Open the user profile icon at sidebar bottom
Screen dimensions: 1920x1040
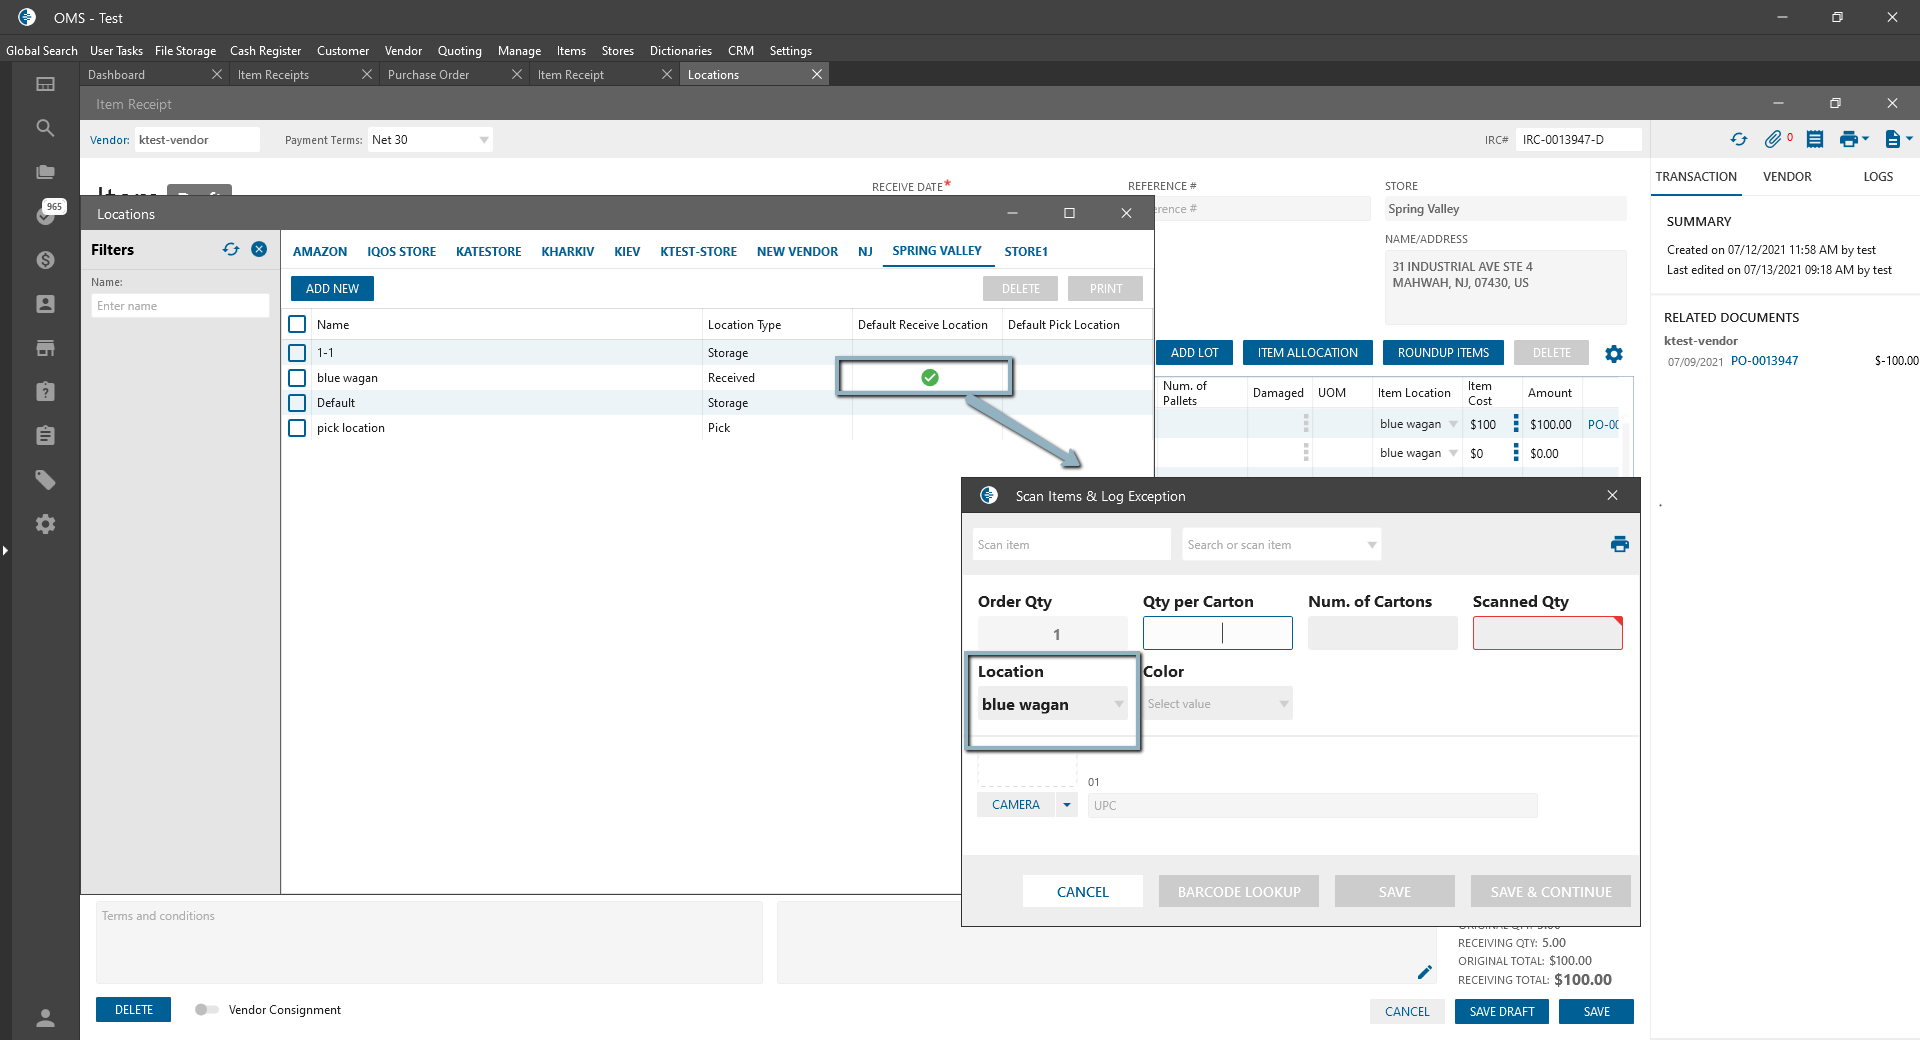(x=45, y=1018)
